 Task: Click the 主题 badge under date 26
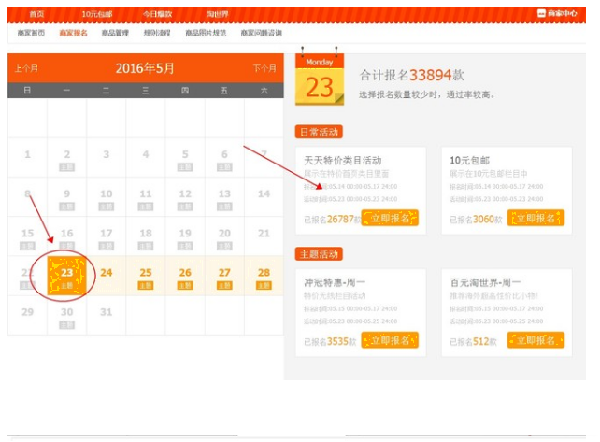pyautogui.click(x=185, y=285)
